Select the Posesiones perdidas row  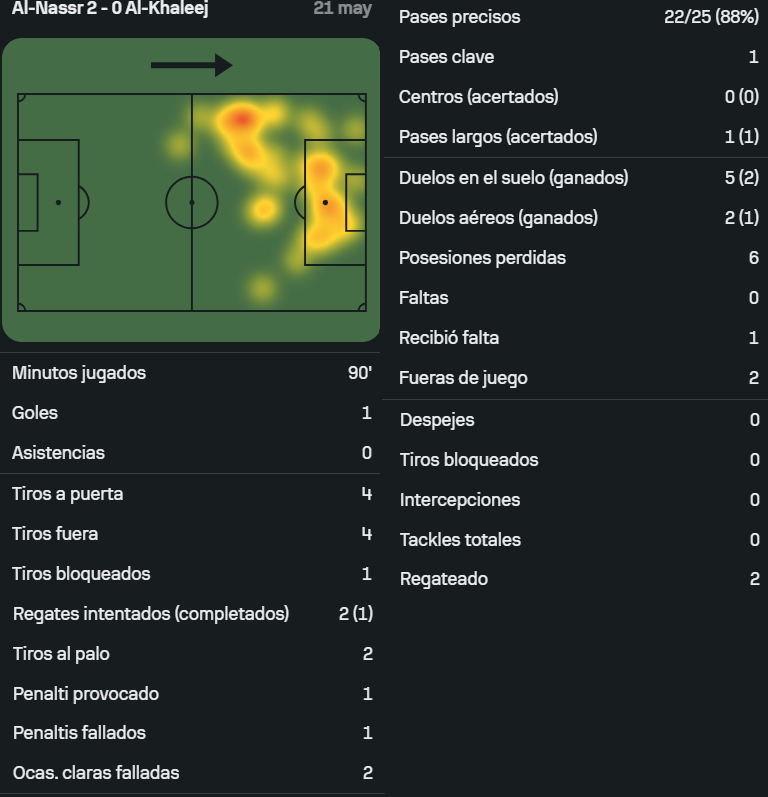click(576, 258)
